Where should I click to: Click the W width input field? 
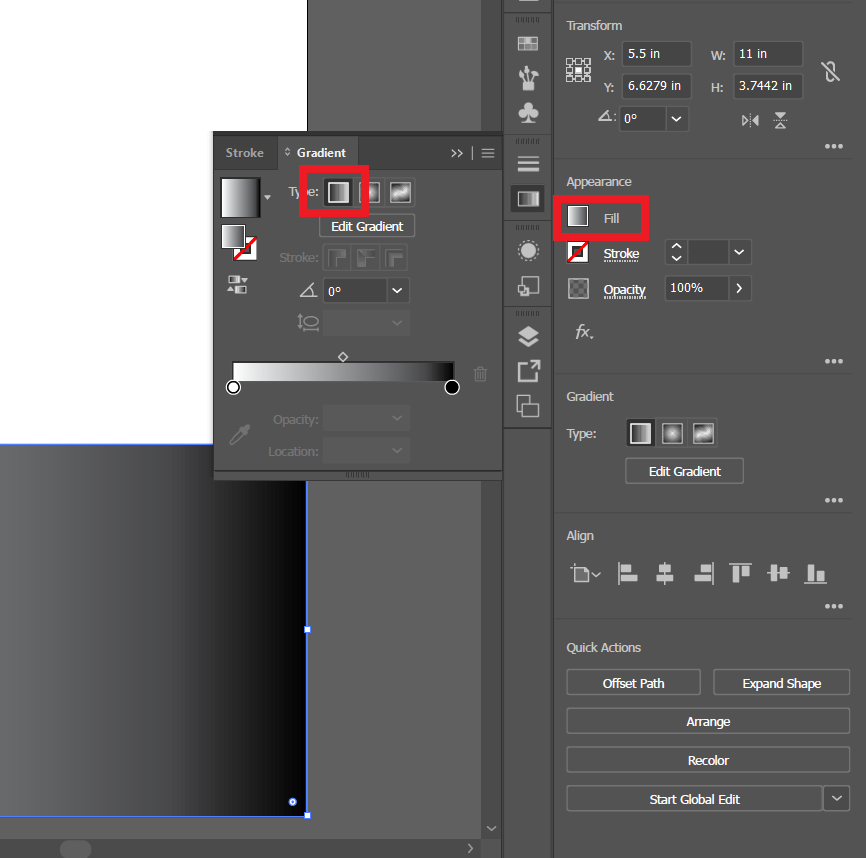click(767, 53)
